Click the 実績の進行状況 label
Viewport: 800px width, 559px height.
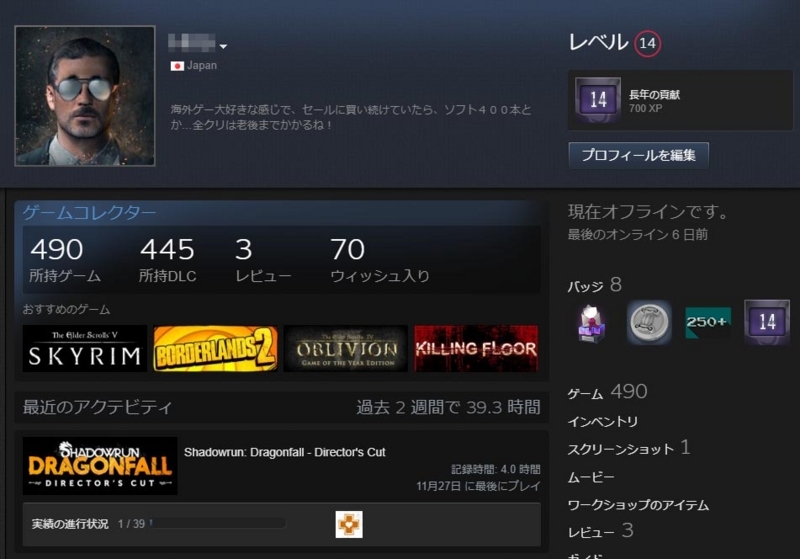pyautogui.click(x=70, y=524)
